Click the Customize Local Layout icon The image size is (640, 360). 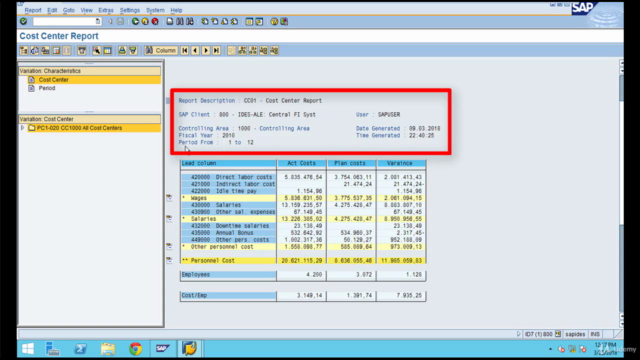(x=284, y=21)
